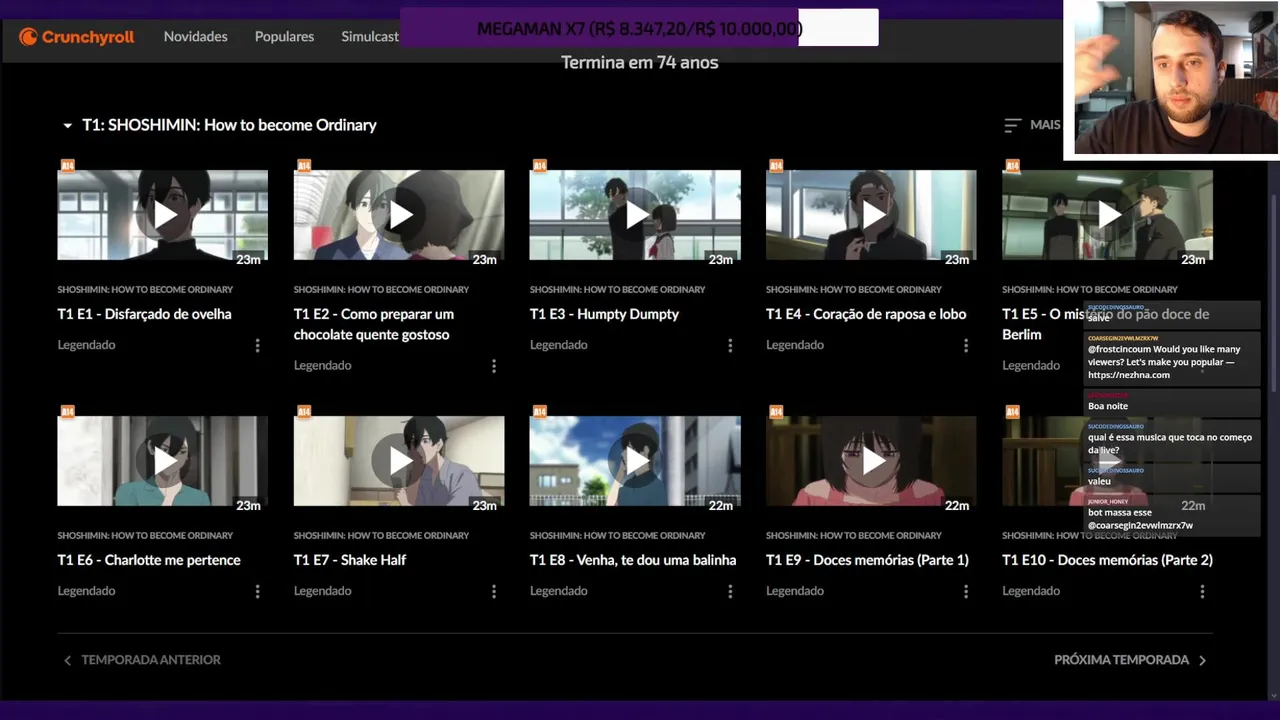Viewport: 1280px width, 720px height.
Task: Go to TEMPORADA ANTERIOR
Action: click(142, 660)
